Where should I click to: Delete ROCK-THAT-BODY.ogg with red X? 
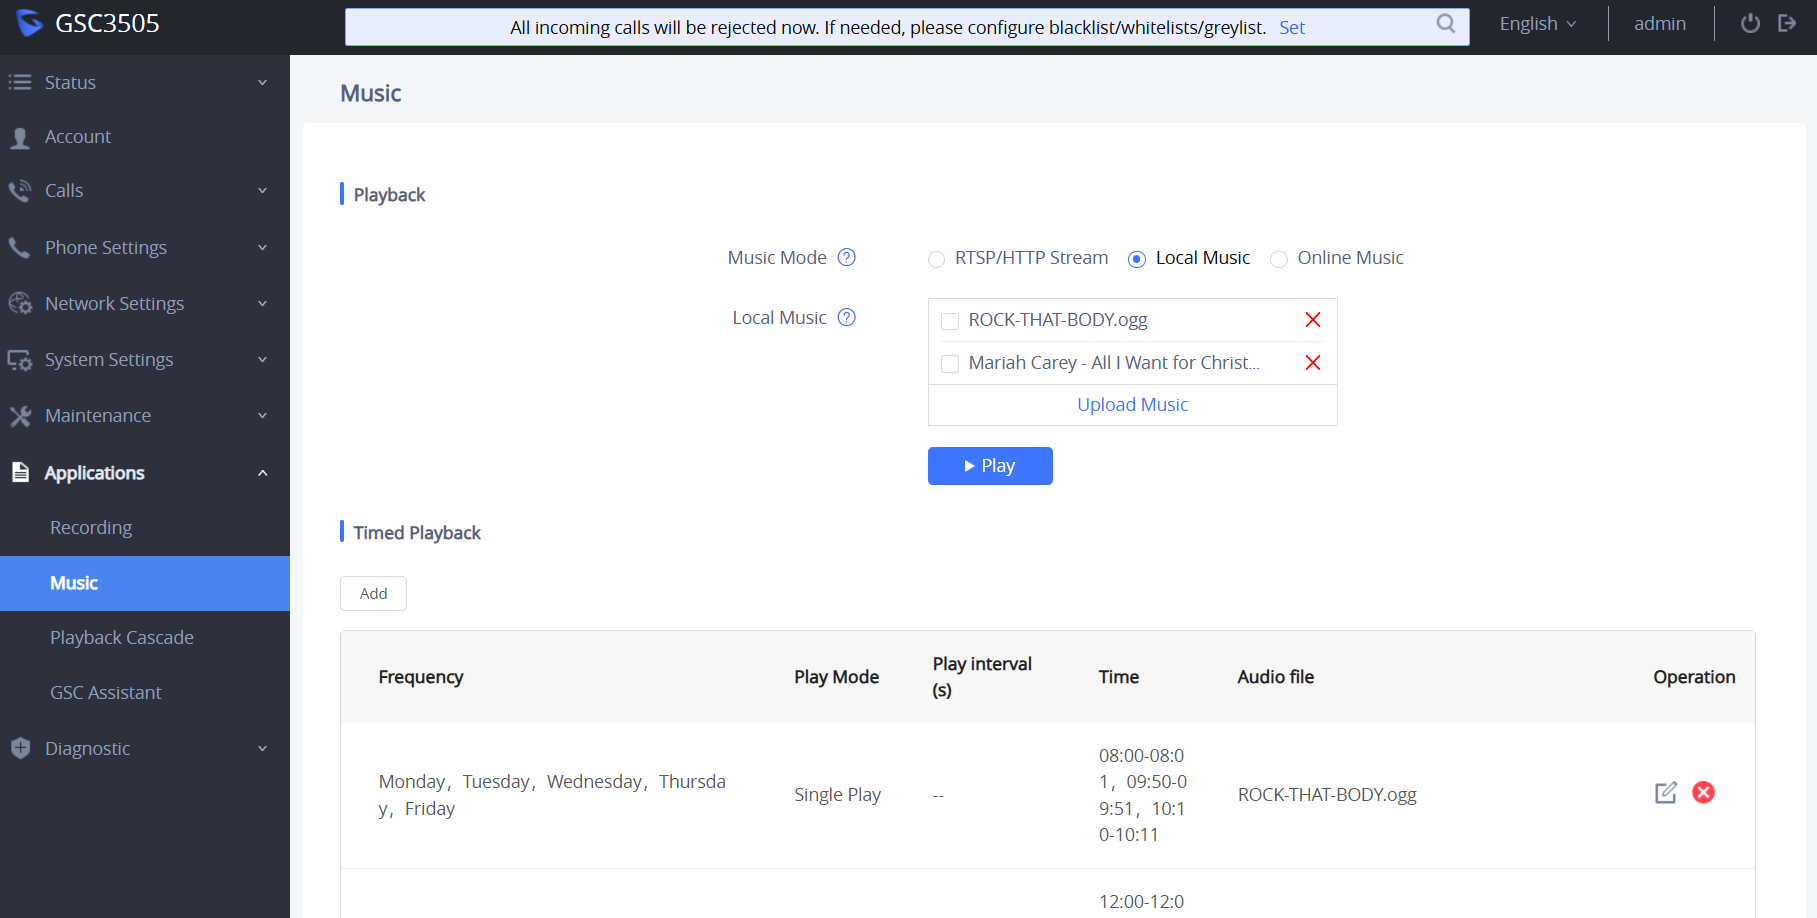pos(1312,320)
